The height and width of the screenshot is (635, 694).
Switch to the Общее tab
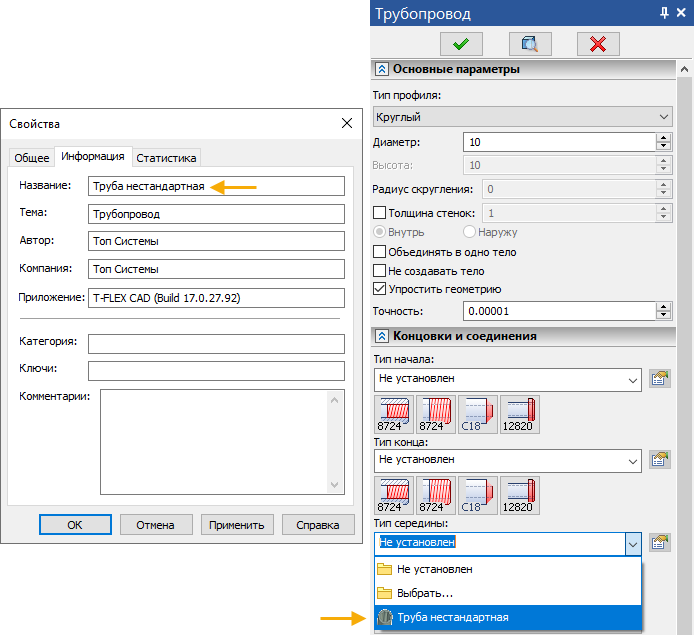[31, 157]
